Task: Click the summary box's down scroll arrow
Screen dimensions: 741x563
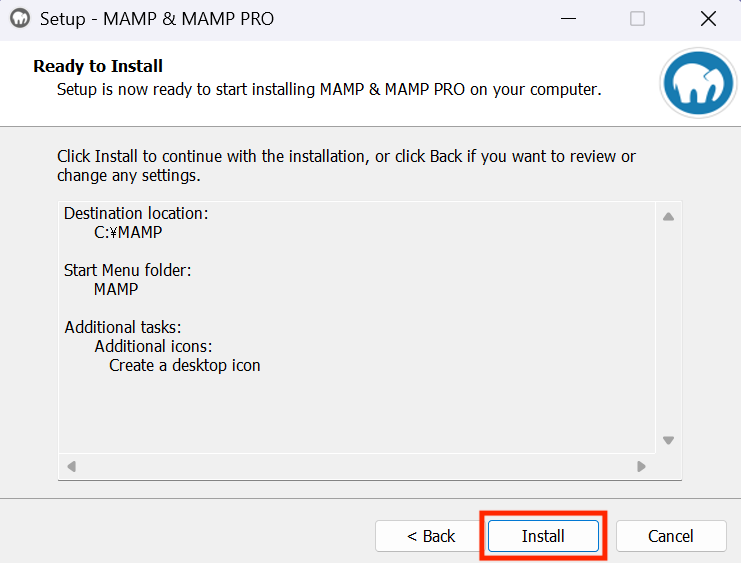Action: click(668, 440)
